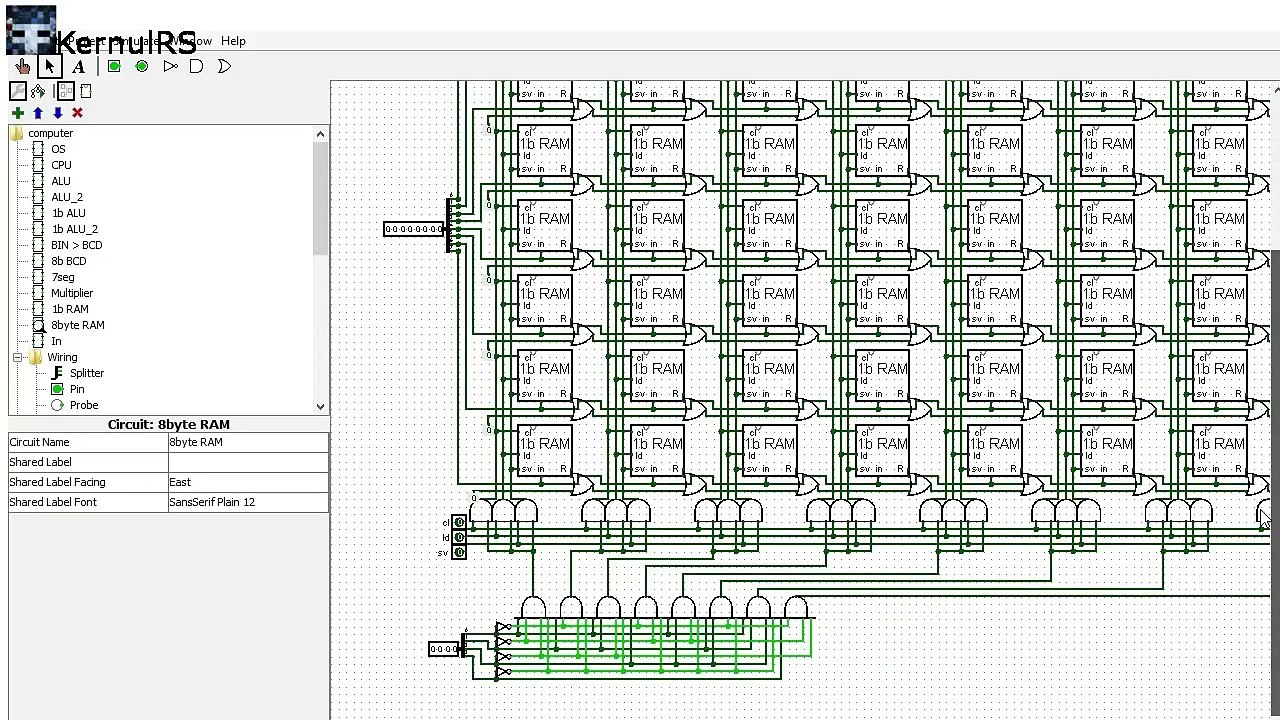The height and width of the screenshot is (720, 1280).
Task: Remove the circuit with red X
Action: [77, 113]
